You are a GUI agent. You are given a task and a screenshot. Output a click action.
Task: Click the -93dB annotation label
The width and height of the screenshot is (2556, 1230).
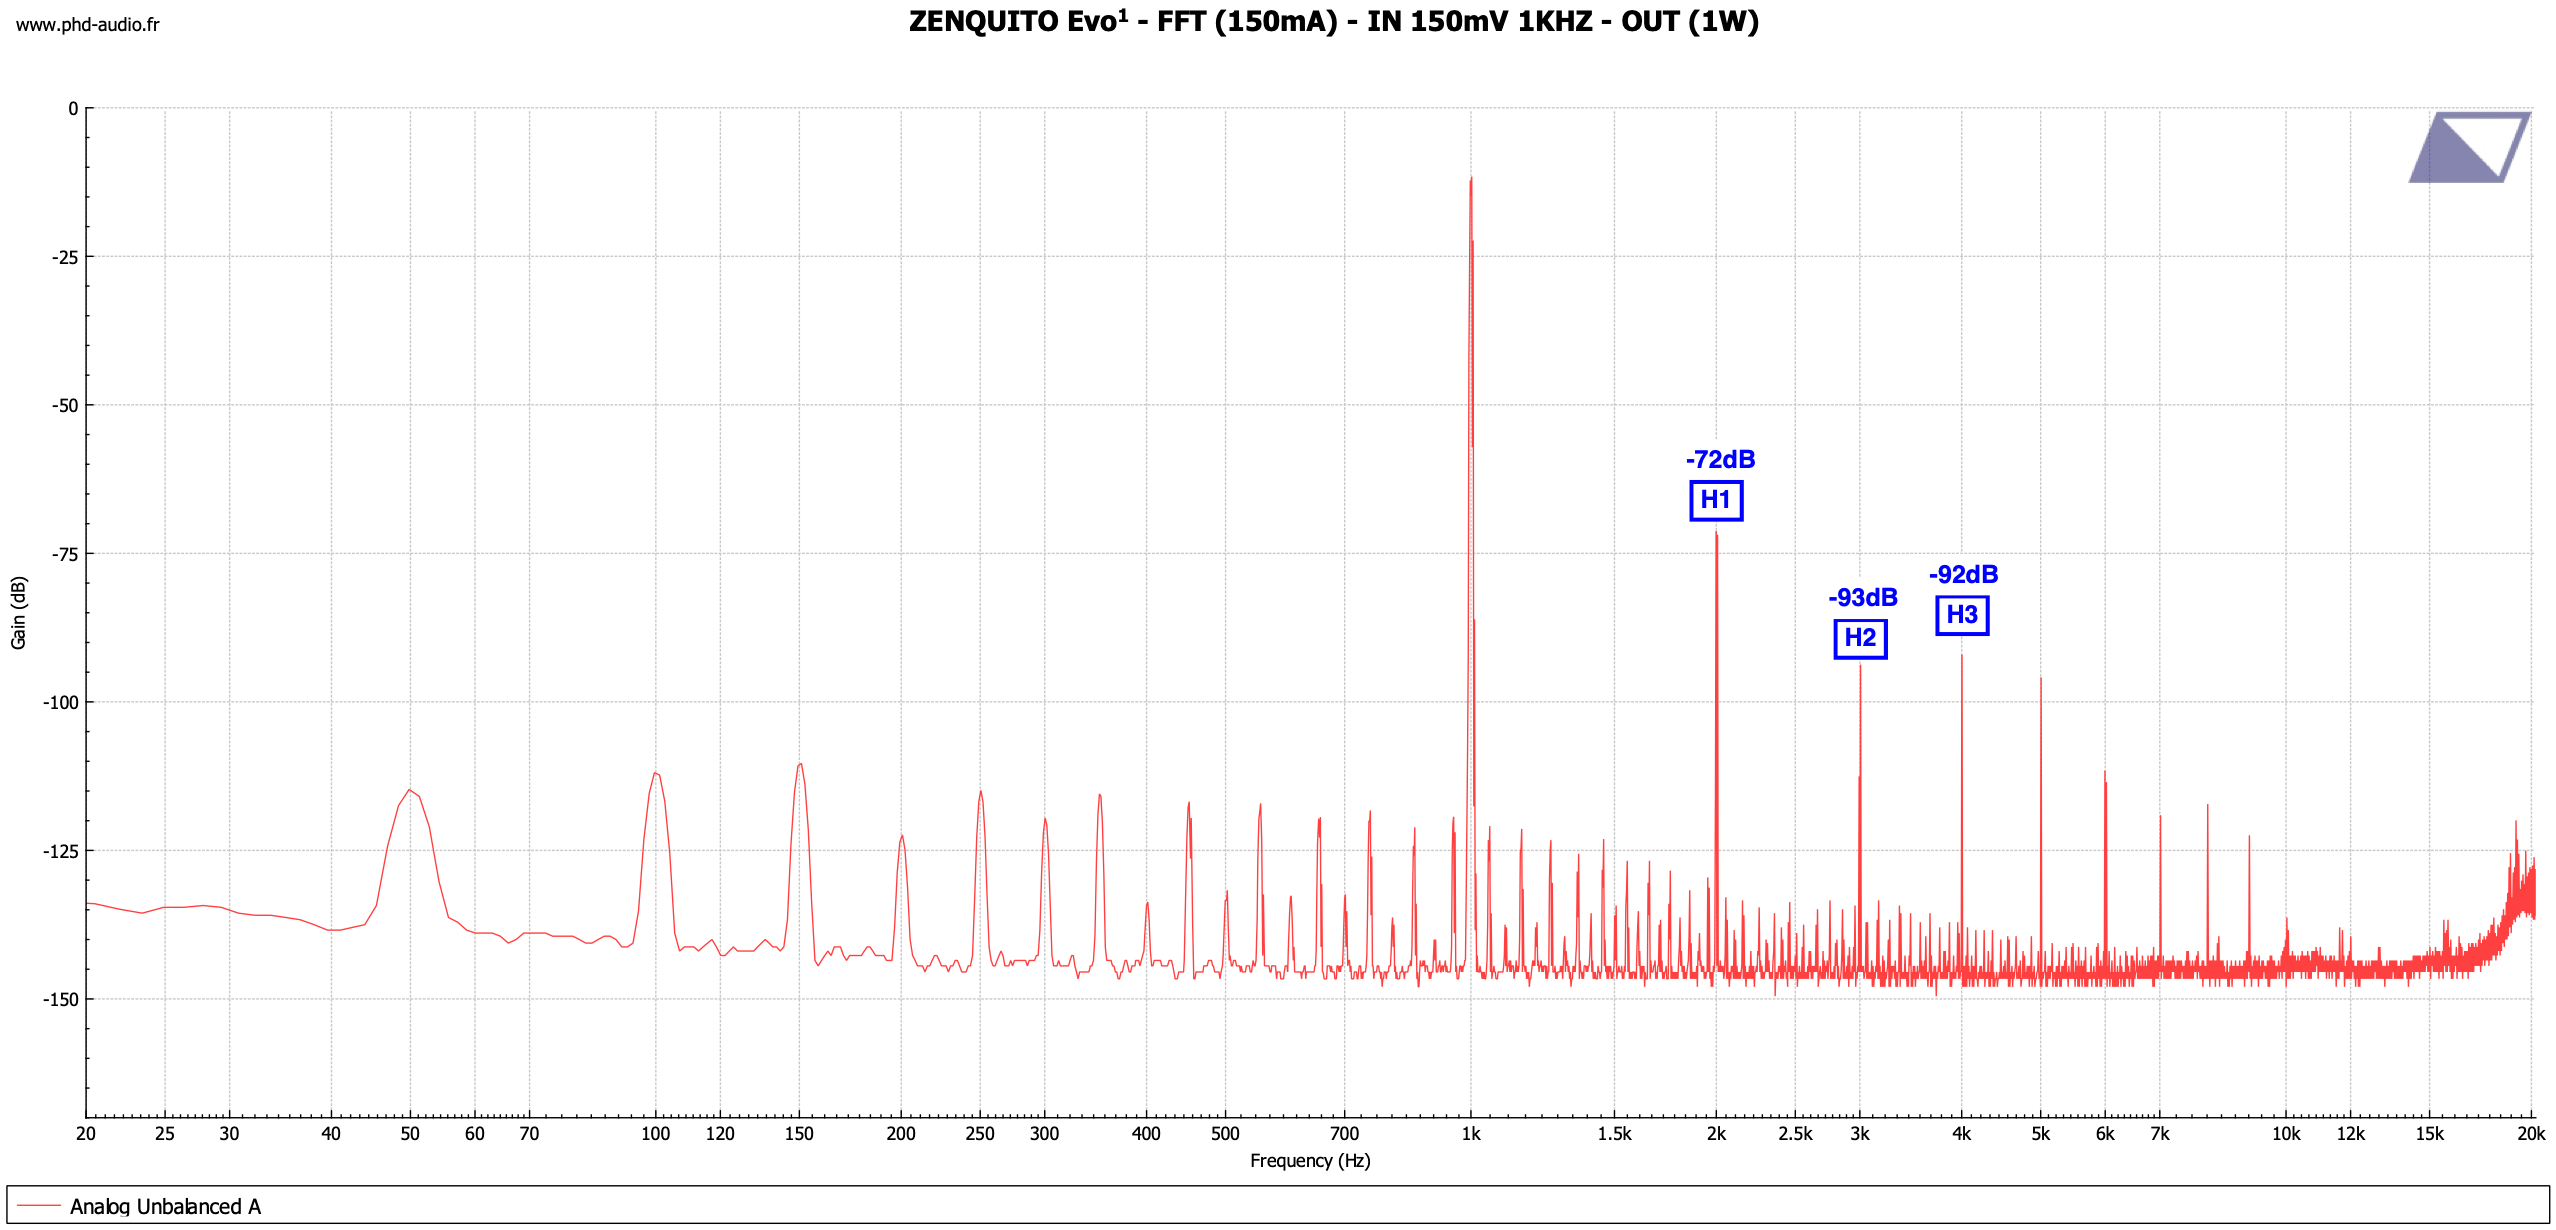(x=1862, y=598)
